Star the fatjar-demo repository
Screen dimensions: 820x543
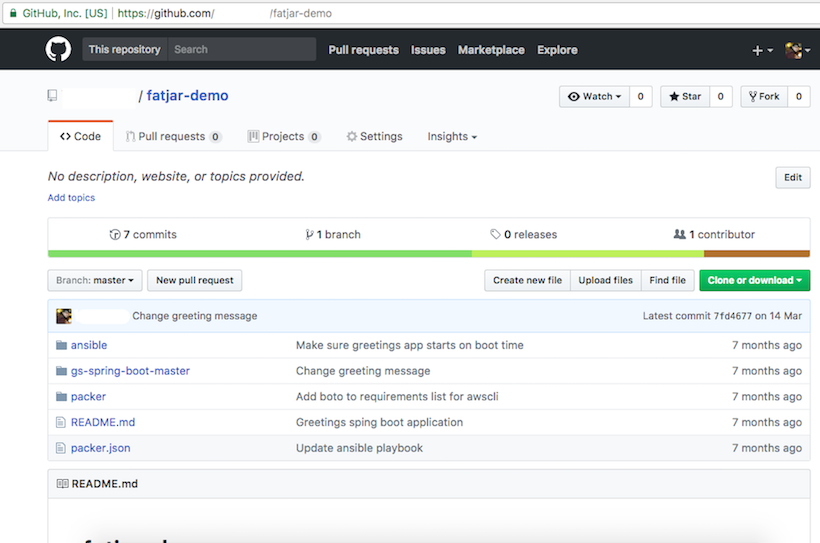tap(685, 96)
